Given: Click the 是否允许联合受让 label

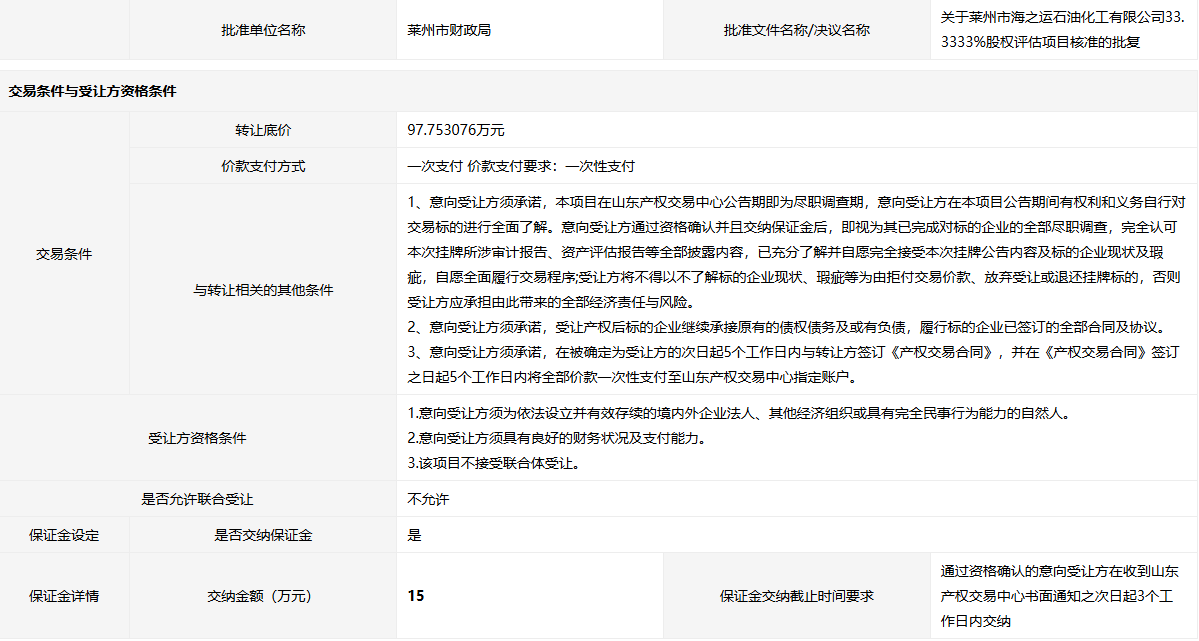Looking at the screenshot, I should tap(197, 499).
